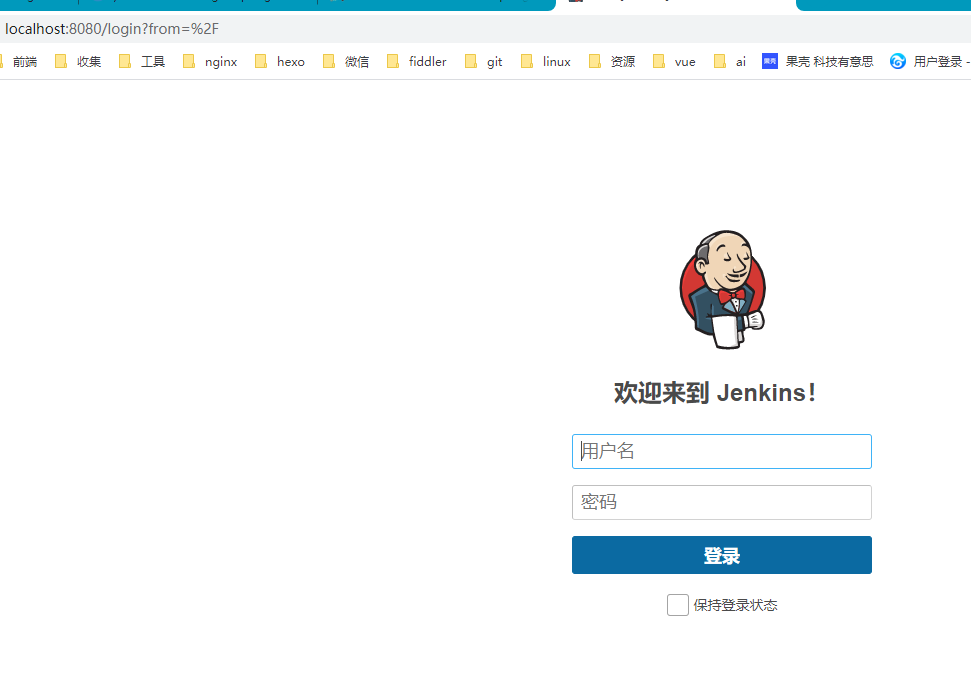Open the git bookmark folder
This screenshot has height=680, width=971.
tap(483, 61)
